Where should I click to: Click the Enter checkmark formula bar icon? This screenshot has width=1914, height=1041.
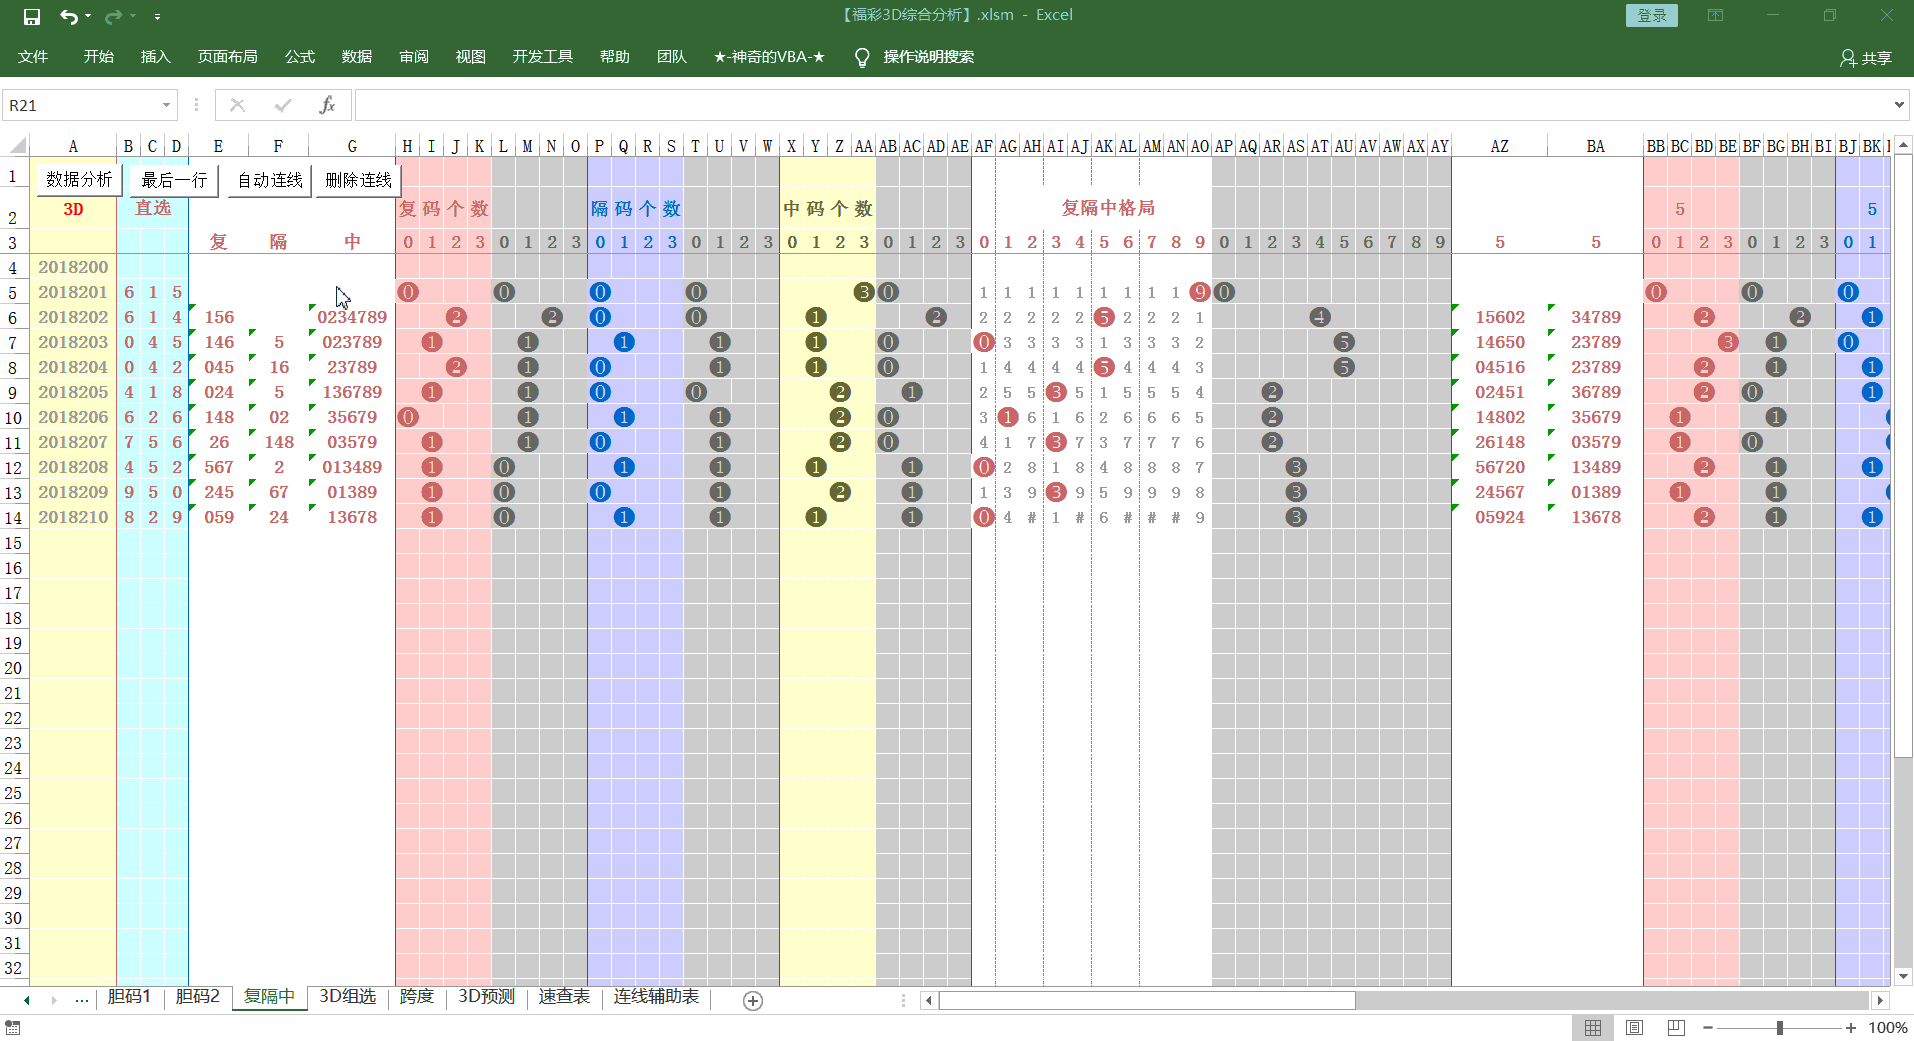pos(283,105)
